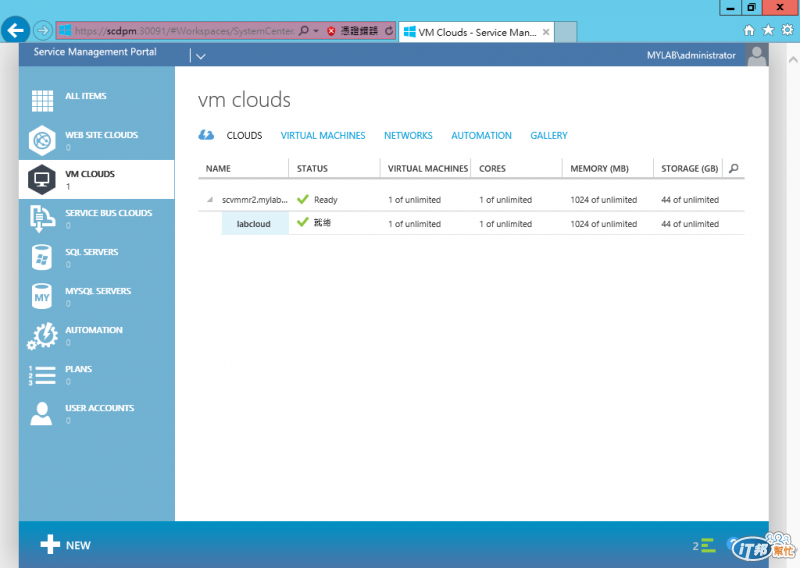This screenshot has height=568, width=800.
Task: Open USER ACCOUNTS sidebar label
Action: (99, 408)
